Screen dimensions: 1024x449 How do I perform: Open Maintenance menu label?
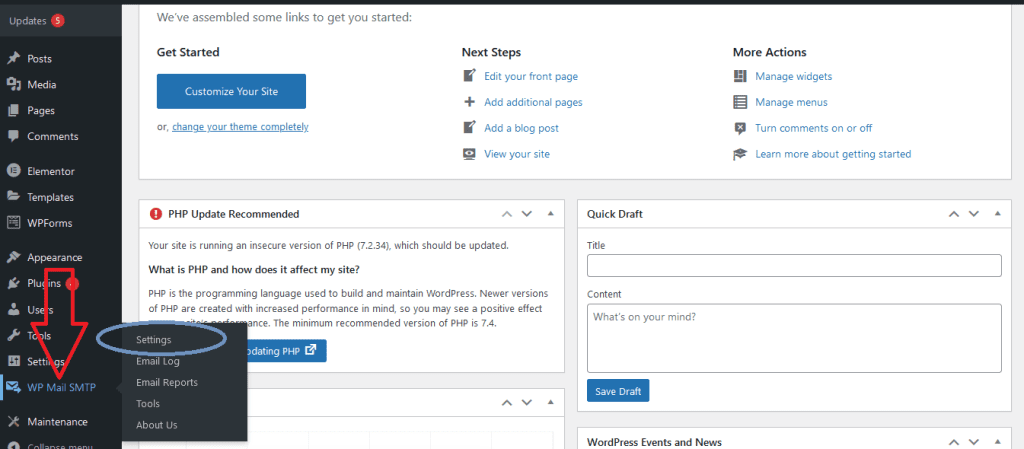pos(57,422)
